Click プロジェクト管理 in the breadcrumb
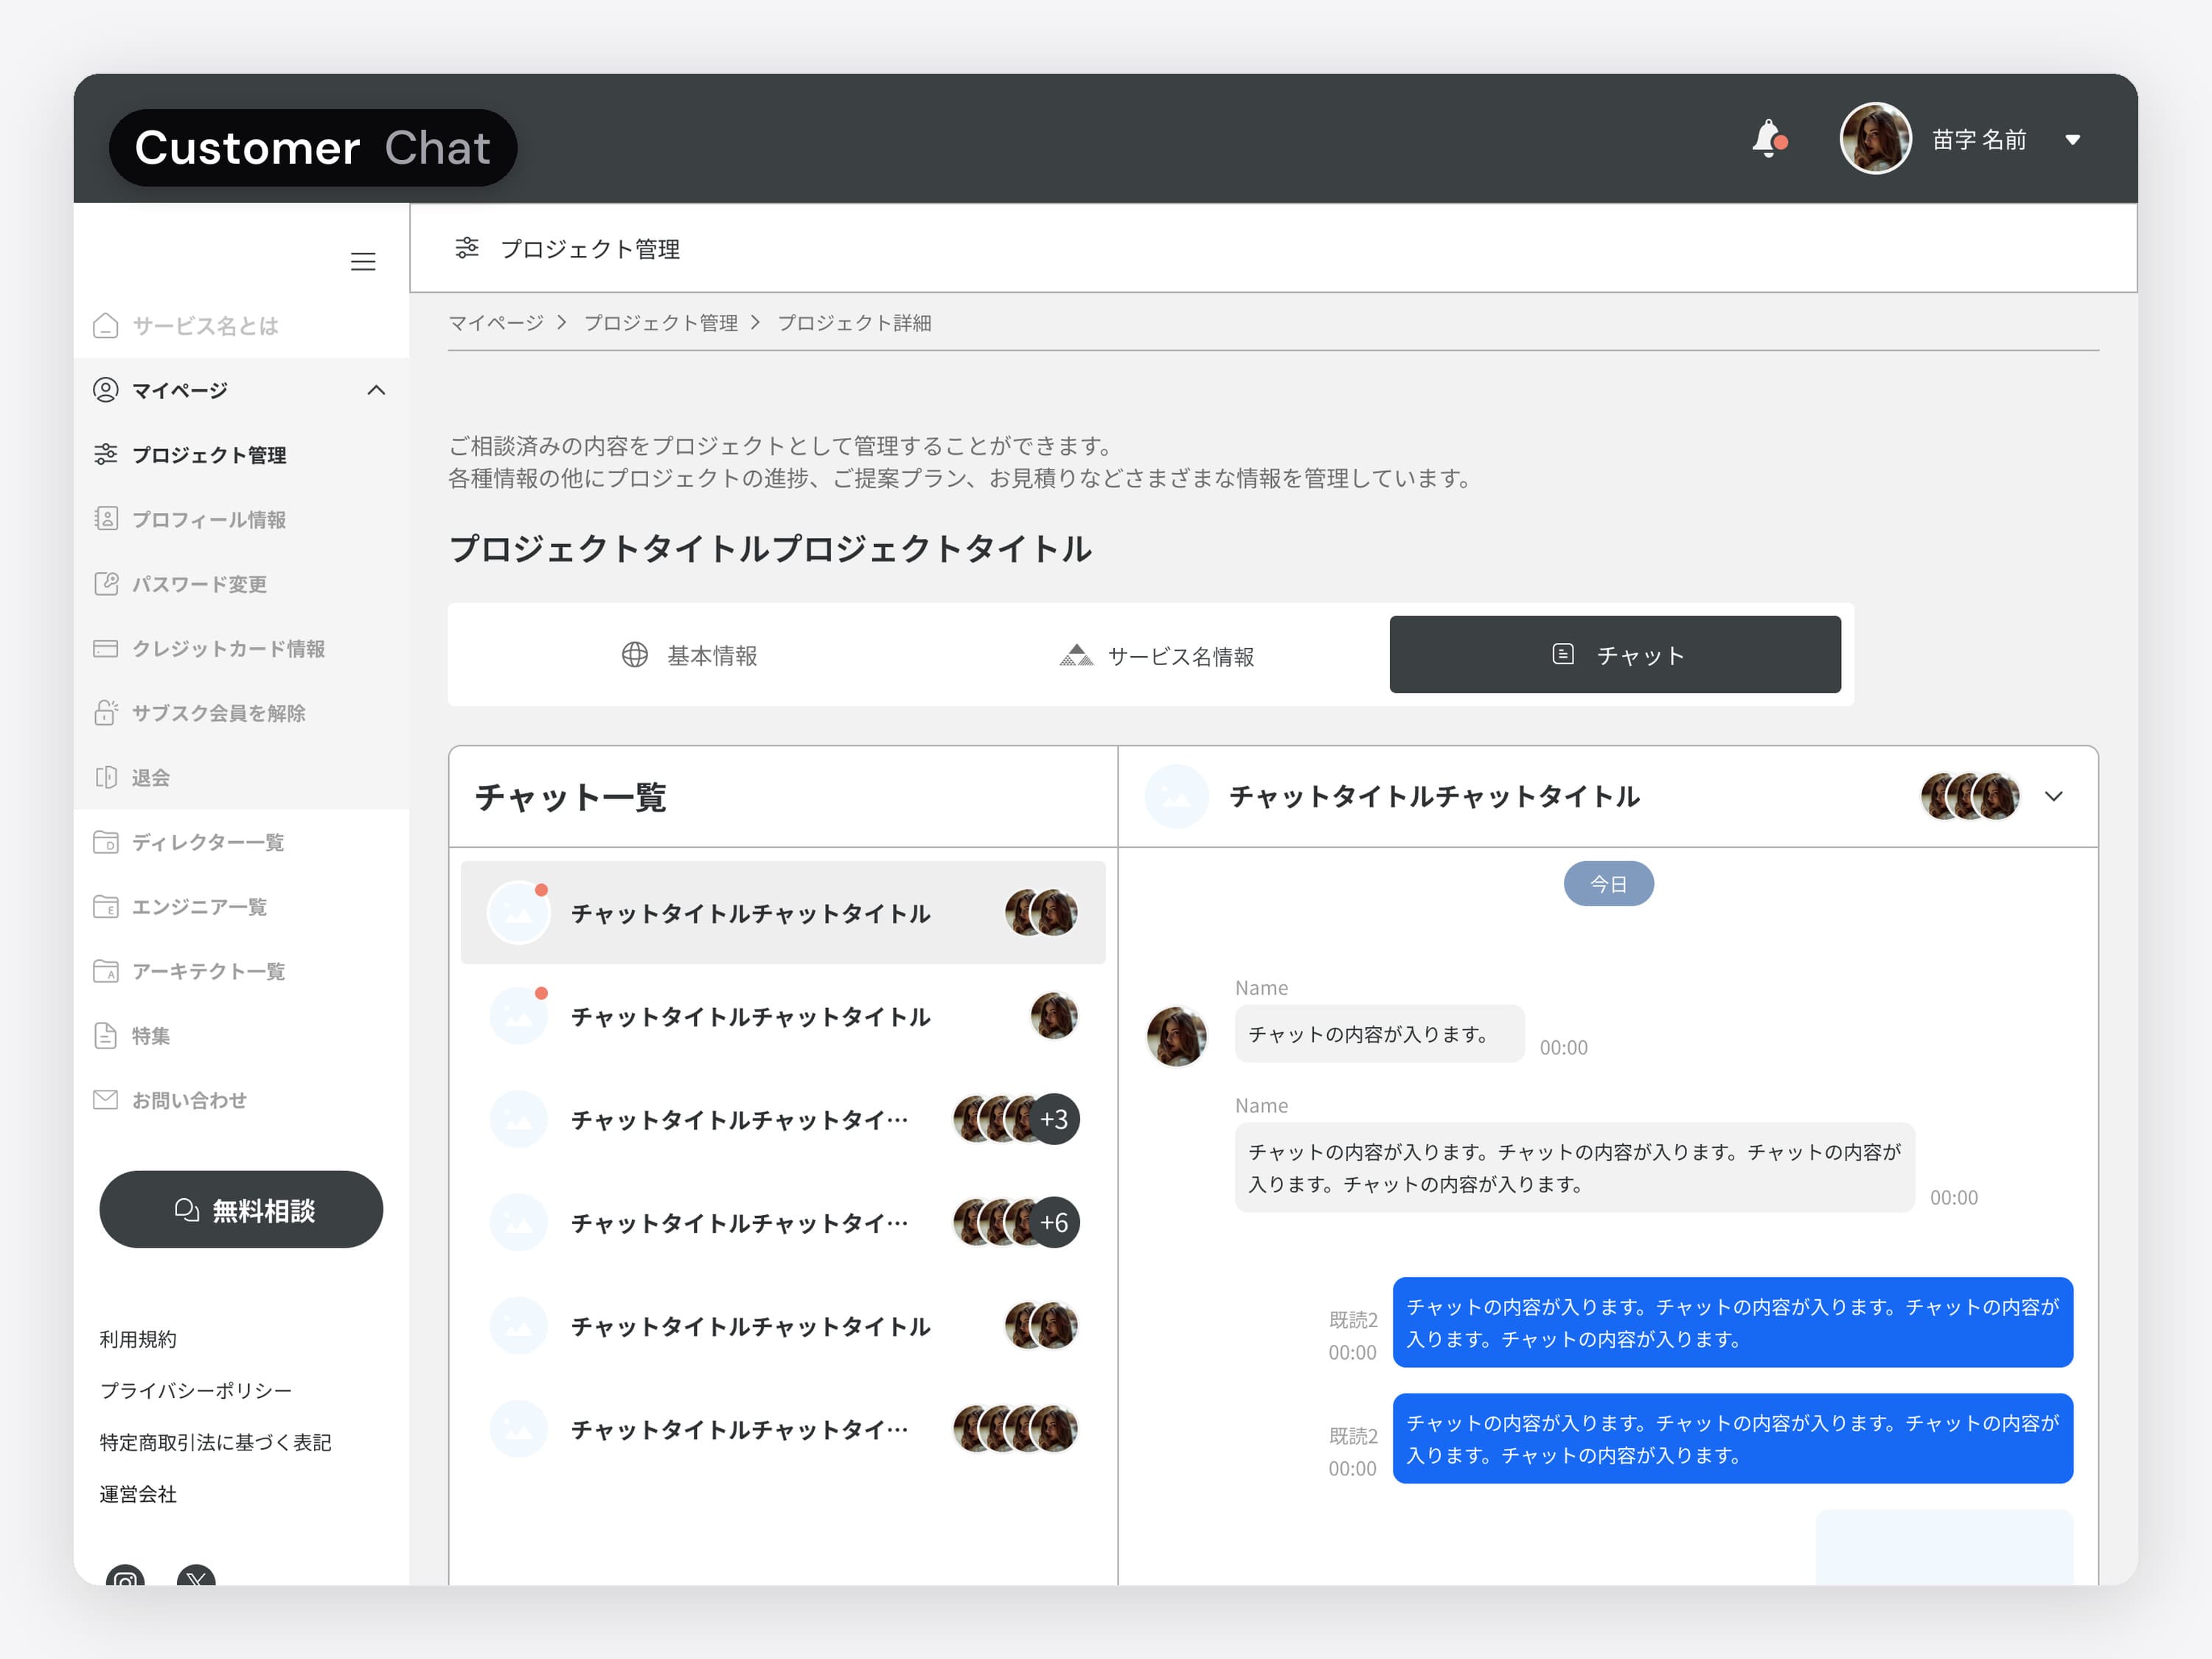This screenshot has height=1659, width=2212. 661,323
